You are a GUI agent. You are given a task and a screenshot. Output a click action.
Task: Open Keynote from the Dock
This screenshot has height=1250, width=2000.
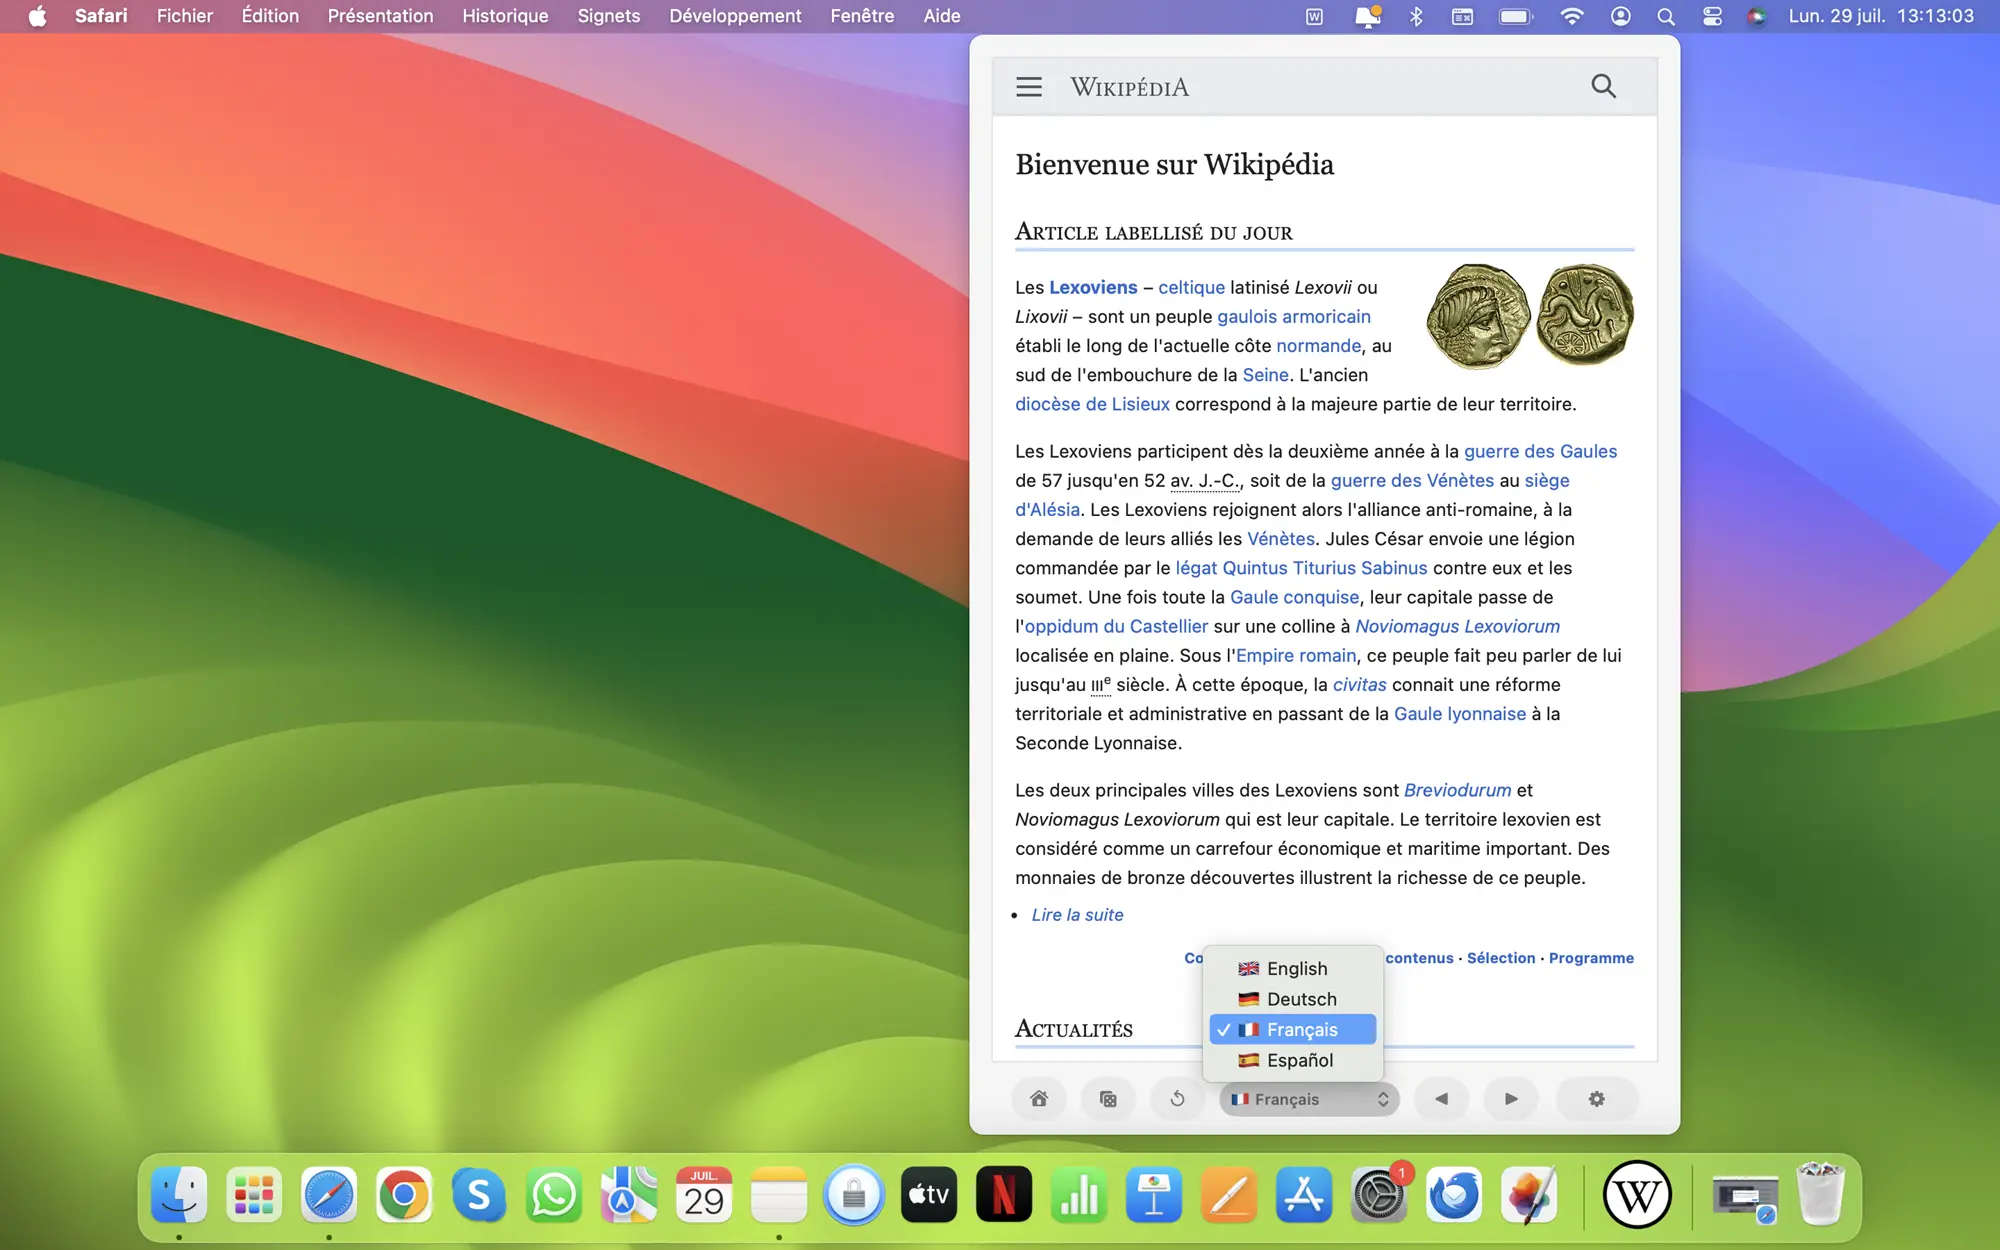point(1154,1195)
